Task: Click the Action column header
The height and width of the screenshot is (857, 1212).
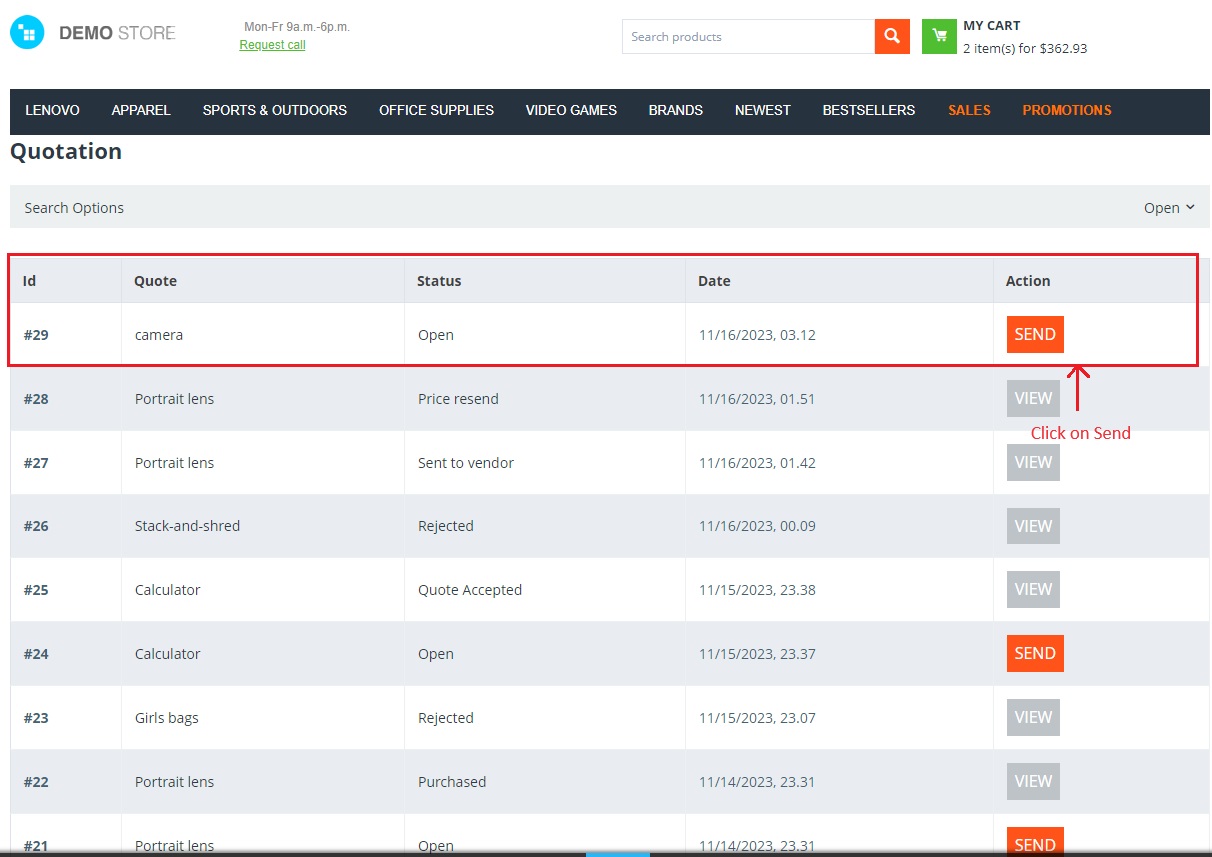Action: [x=1028, y=281]
